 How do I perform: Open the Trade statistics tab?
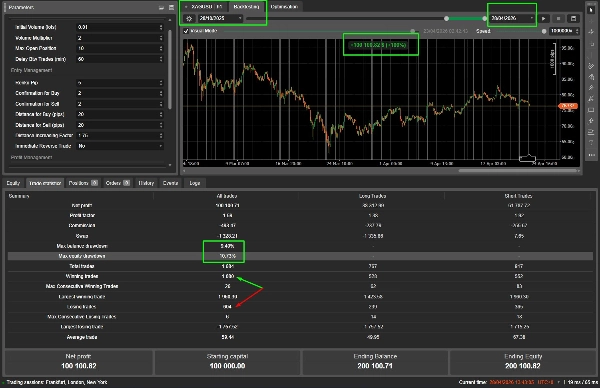45,183
